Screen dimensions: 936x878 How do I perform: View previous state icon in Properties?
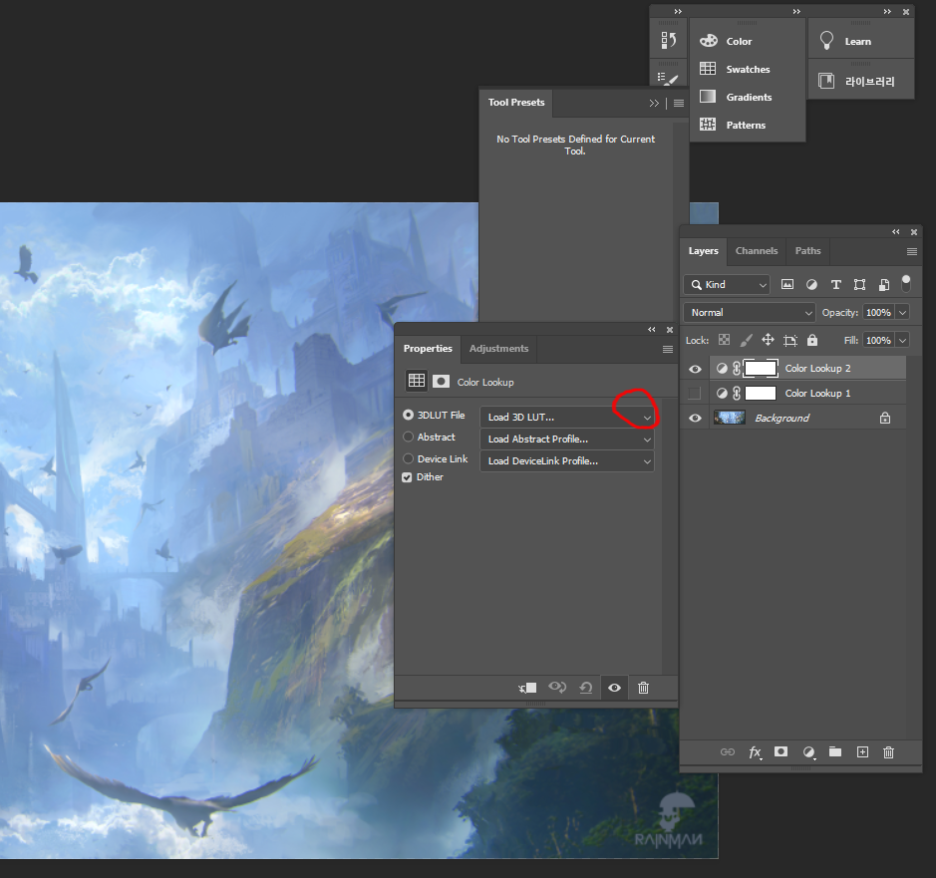(x=558, y=688)
